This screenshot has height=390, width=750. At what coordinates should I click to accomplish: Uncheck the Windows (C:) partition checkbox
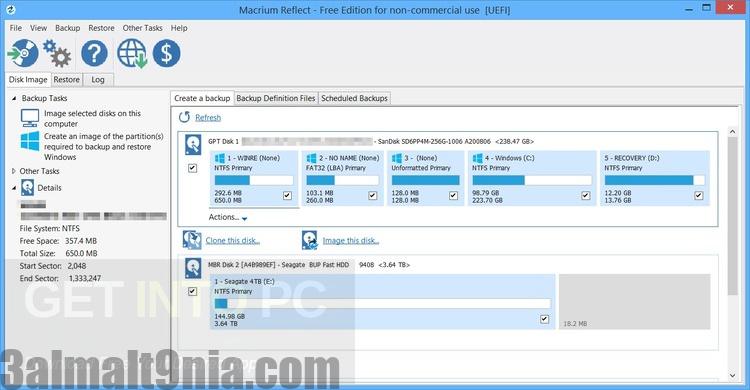coord(585,195)
